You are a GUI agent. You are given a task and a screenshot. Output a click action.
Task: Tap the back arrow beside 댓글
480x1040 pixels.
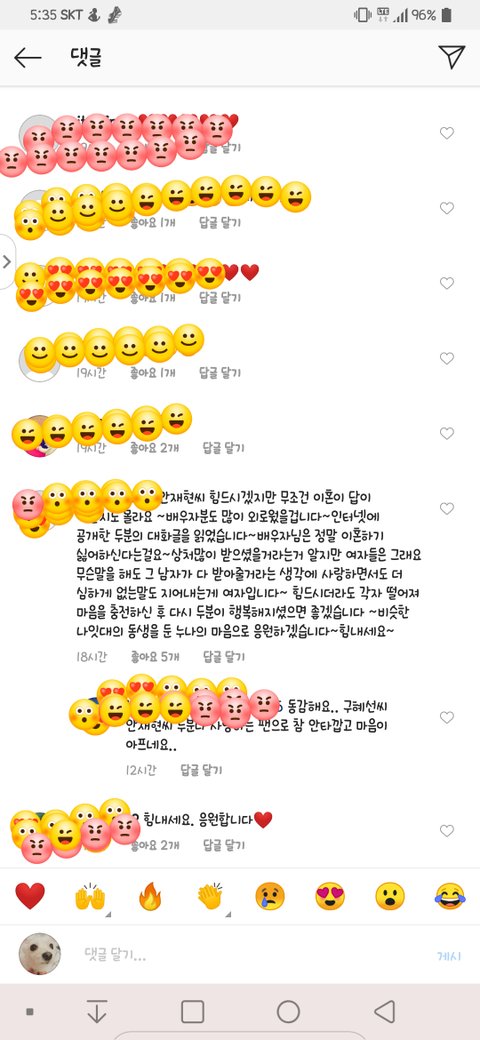tap(27, 58)
